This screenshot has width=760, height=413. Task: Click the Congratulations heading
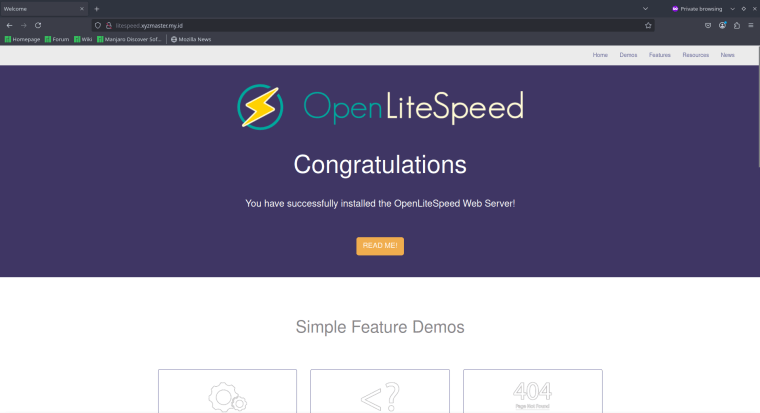pos(380,165)
